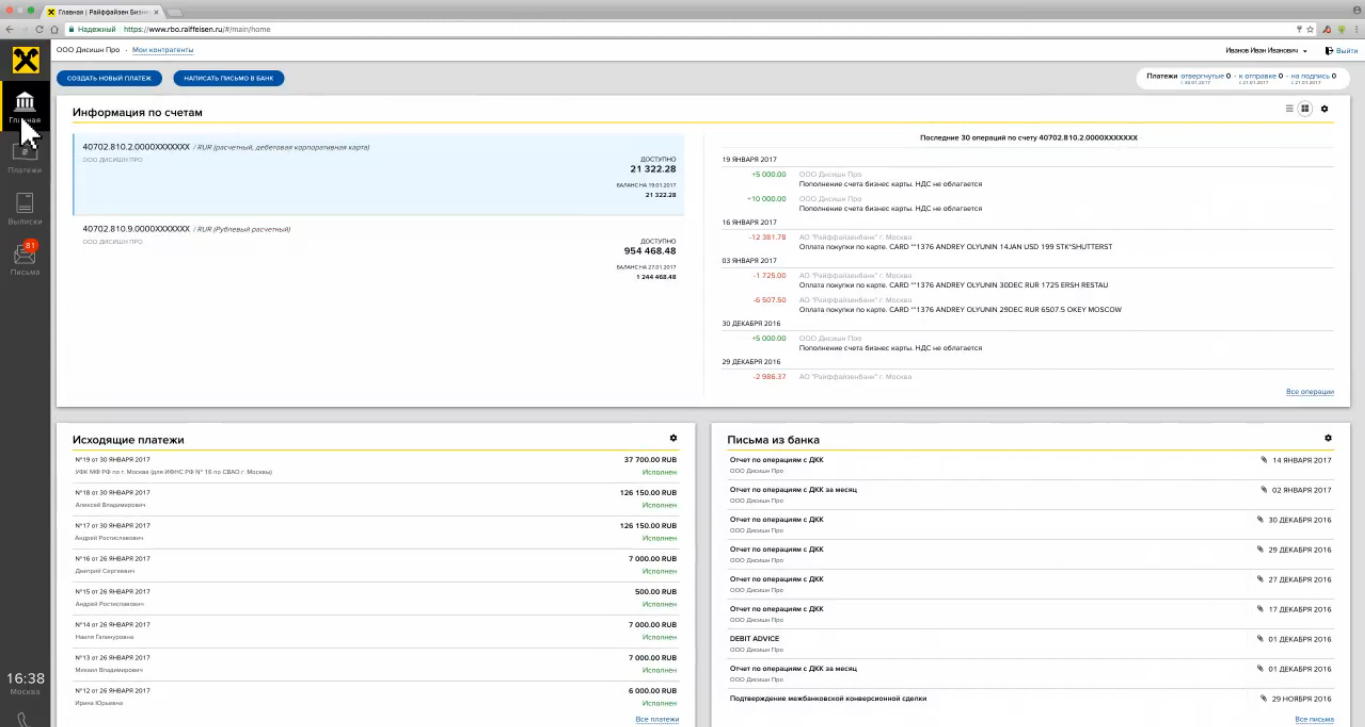Viewport: 1365px width, 727px height.
Task: Open the Все операции link
Action: [x=1310, y=392]
